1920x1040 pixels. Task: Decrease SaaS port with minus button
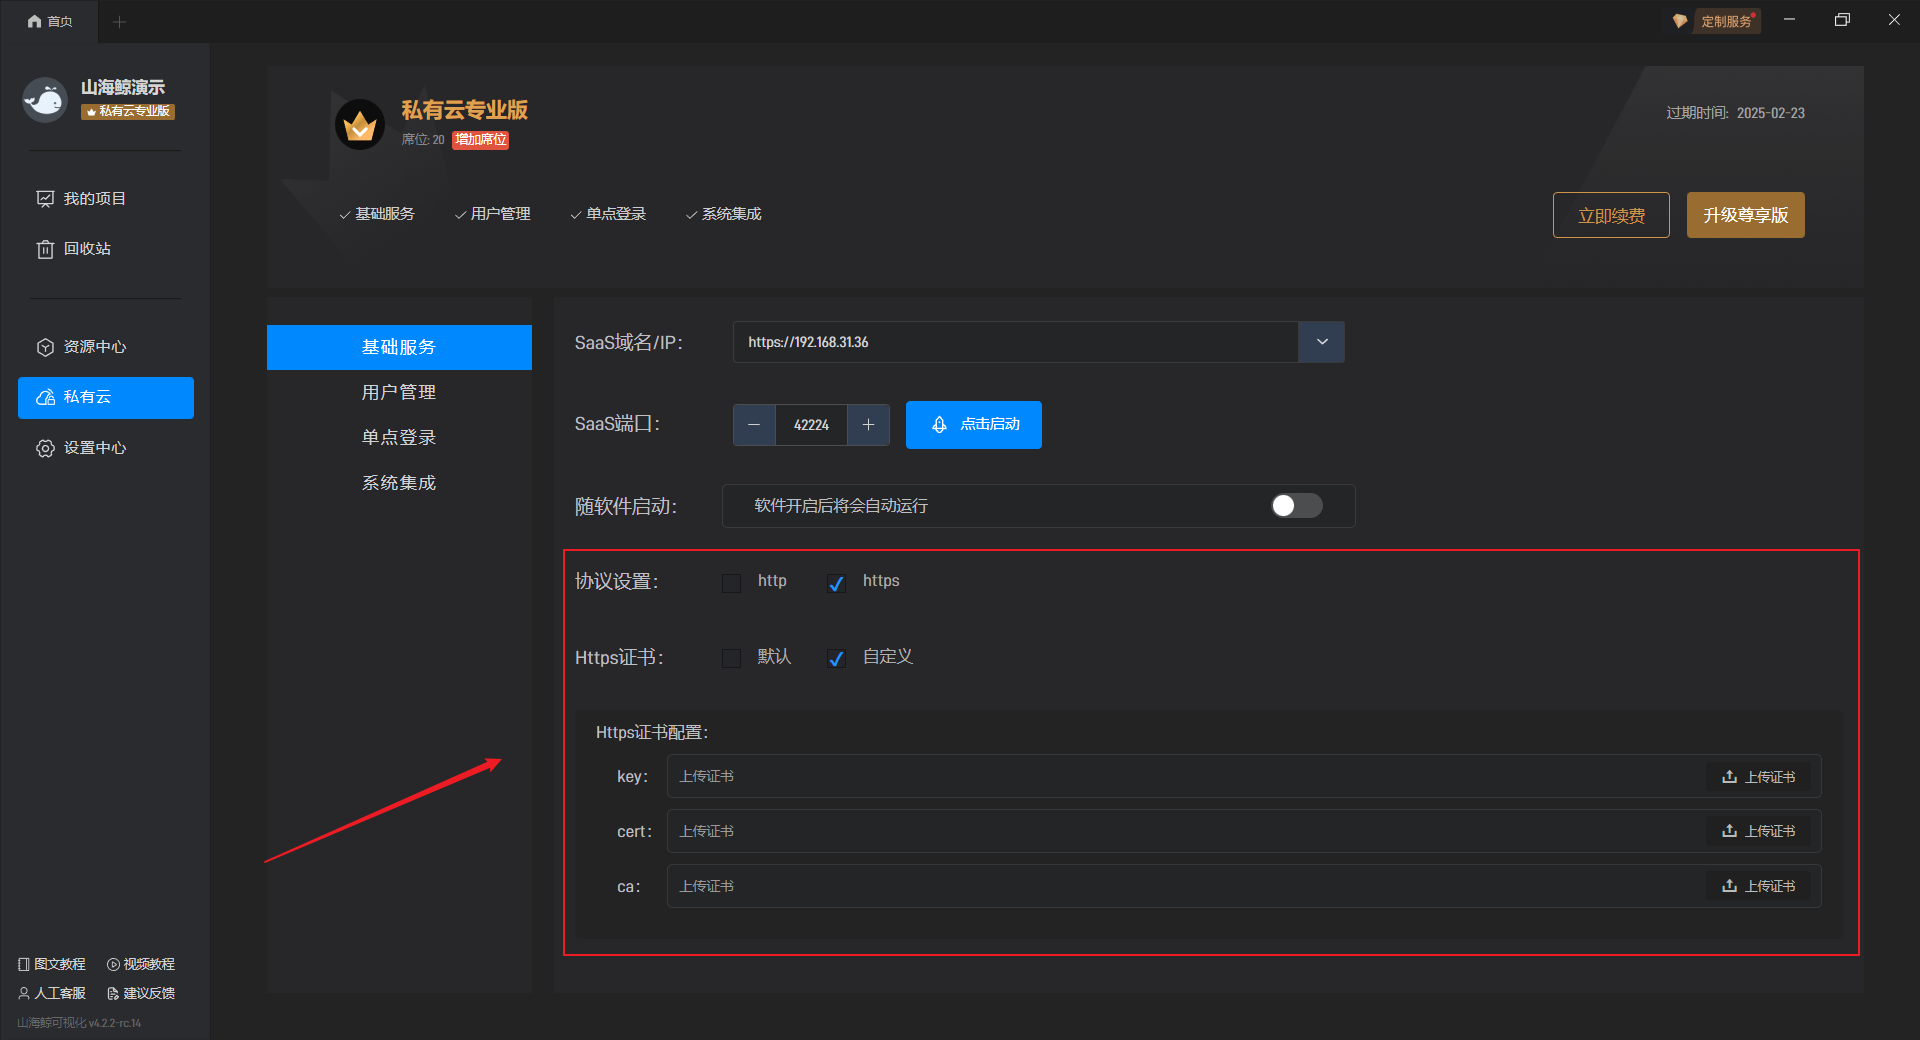tap(754, 425)
